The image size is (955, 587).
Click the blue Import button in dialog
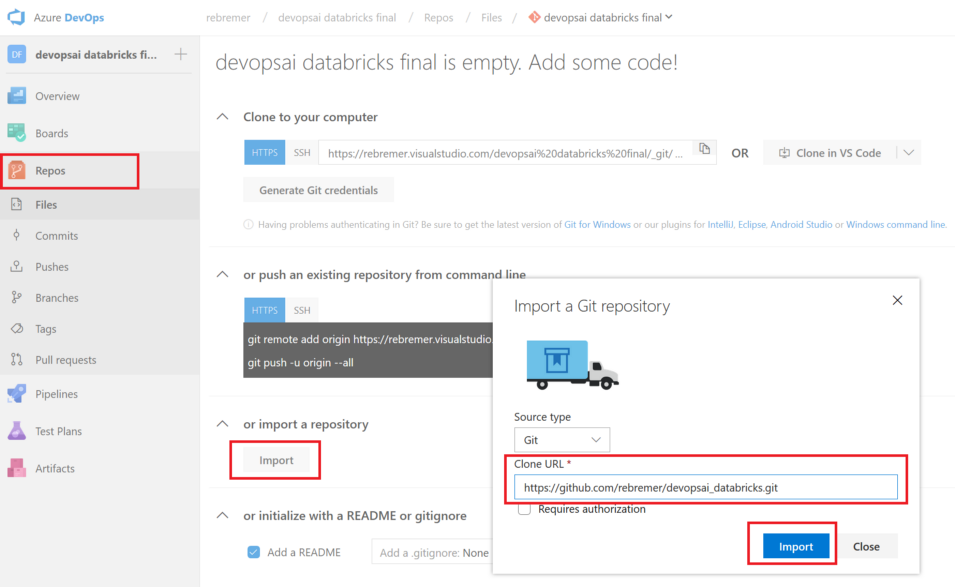796,546
